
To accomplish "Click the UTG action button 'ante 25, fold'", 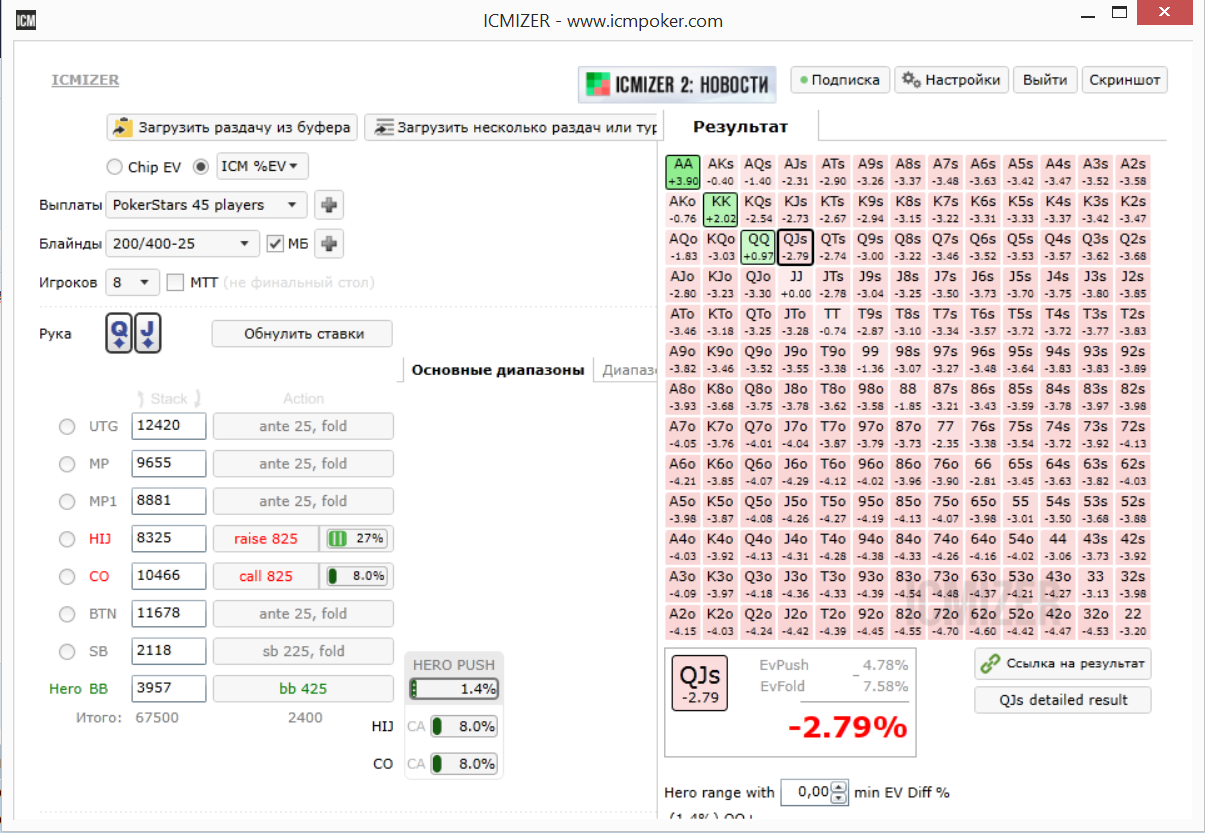I will click(x=303, y=427).
